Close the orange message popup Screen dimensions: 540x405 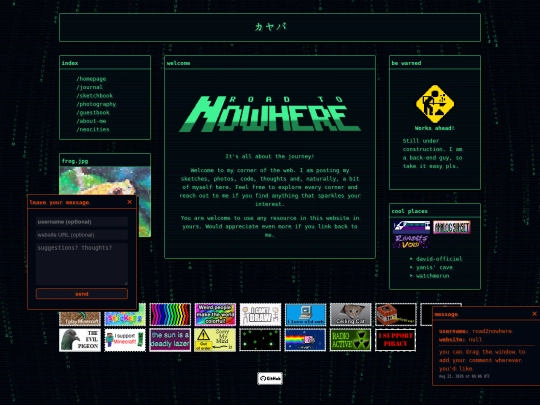[x=534, y=314]
